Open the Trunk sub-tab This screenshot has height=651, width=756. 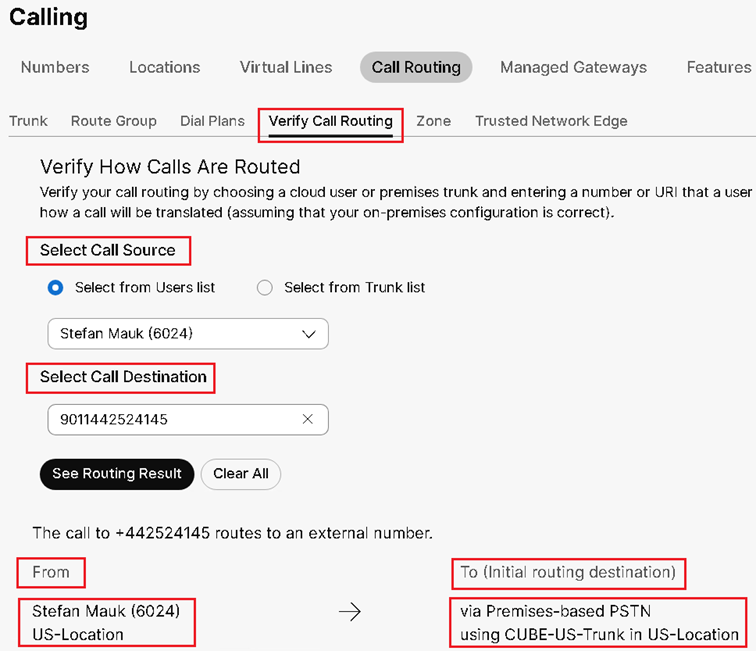coord(28,121)
